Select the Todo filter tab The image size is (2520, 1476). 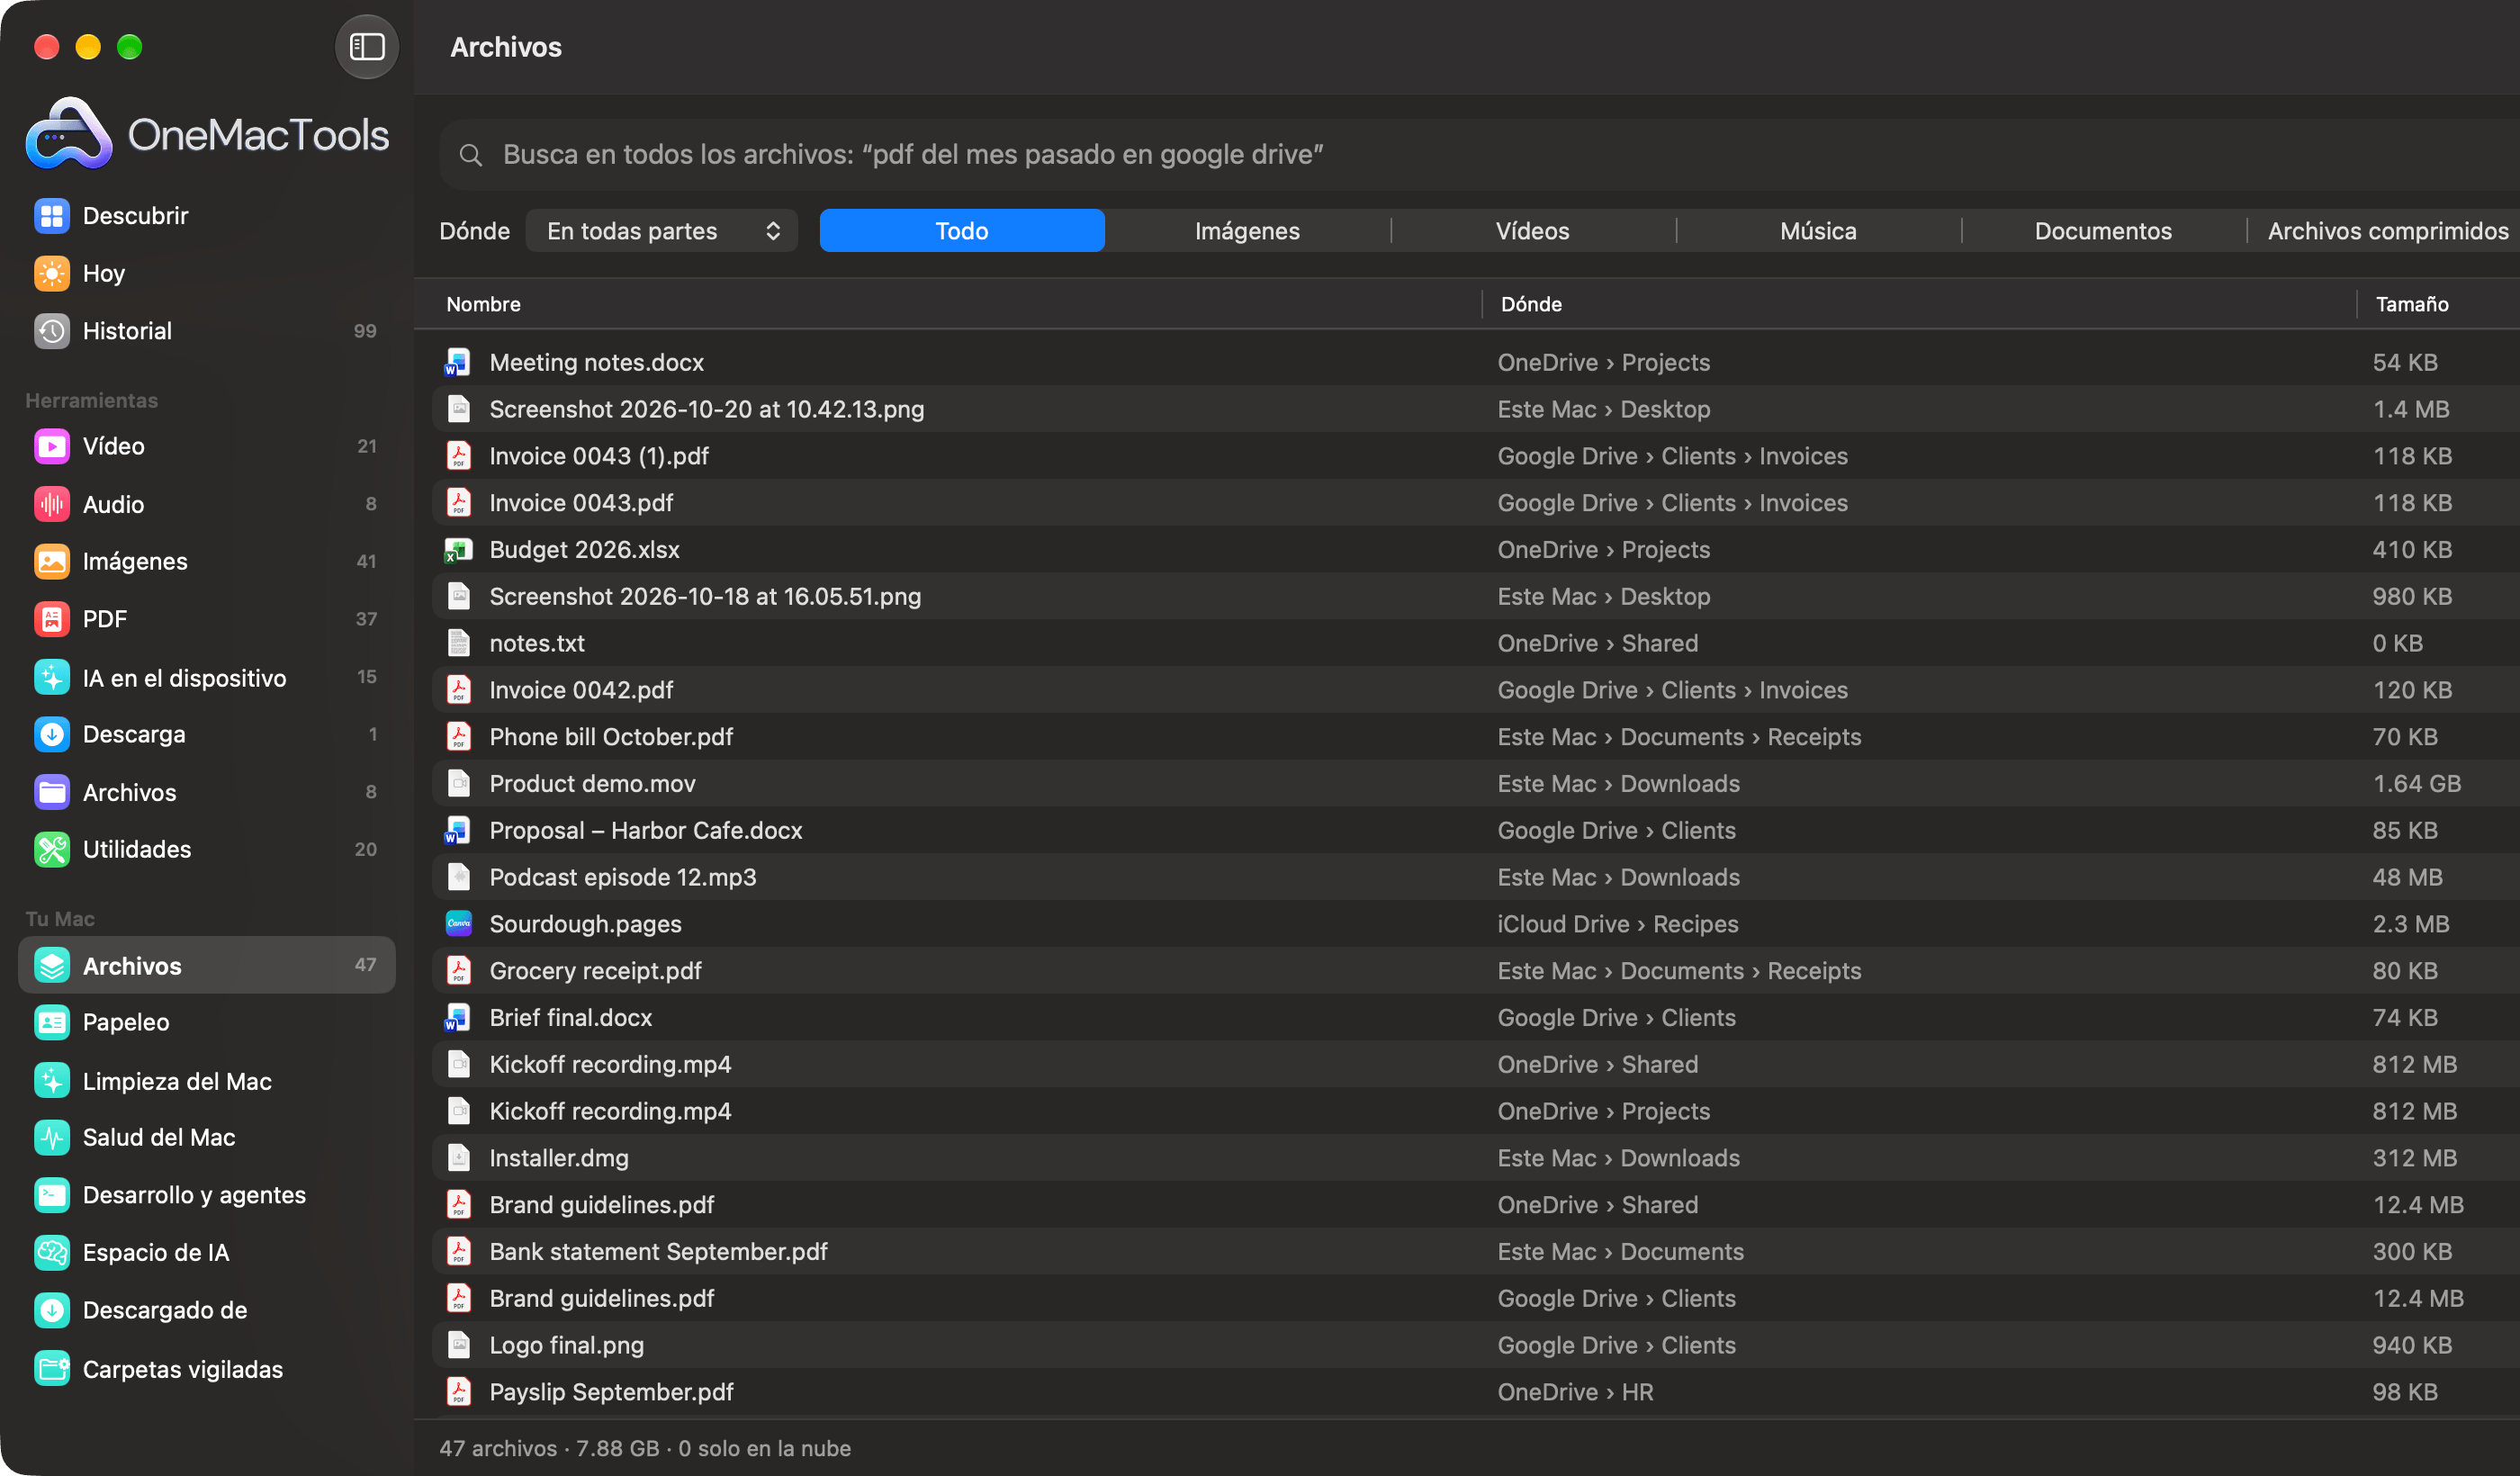click(x=961, y=231)
